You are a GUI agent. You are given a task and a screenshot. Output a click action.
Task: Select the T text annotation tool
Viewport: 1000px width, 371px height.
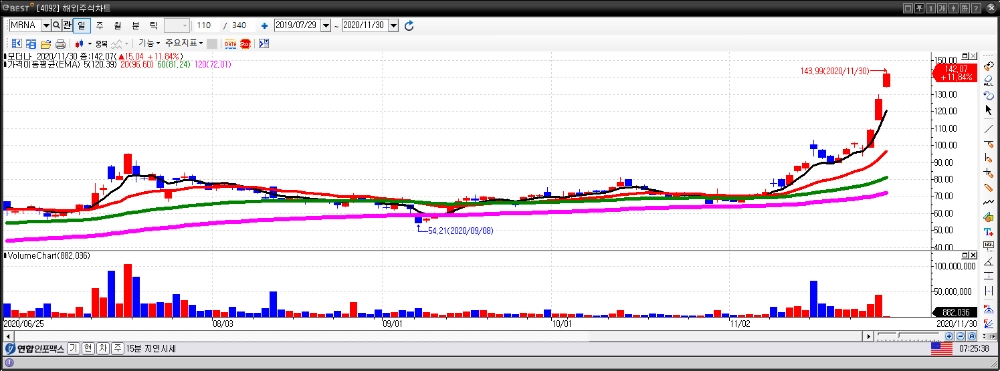point(989,232)
